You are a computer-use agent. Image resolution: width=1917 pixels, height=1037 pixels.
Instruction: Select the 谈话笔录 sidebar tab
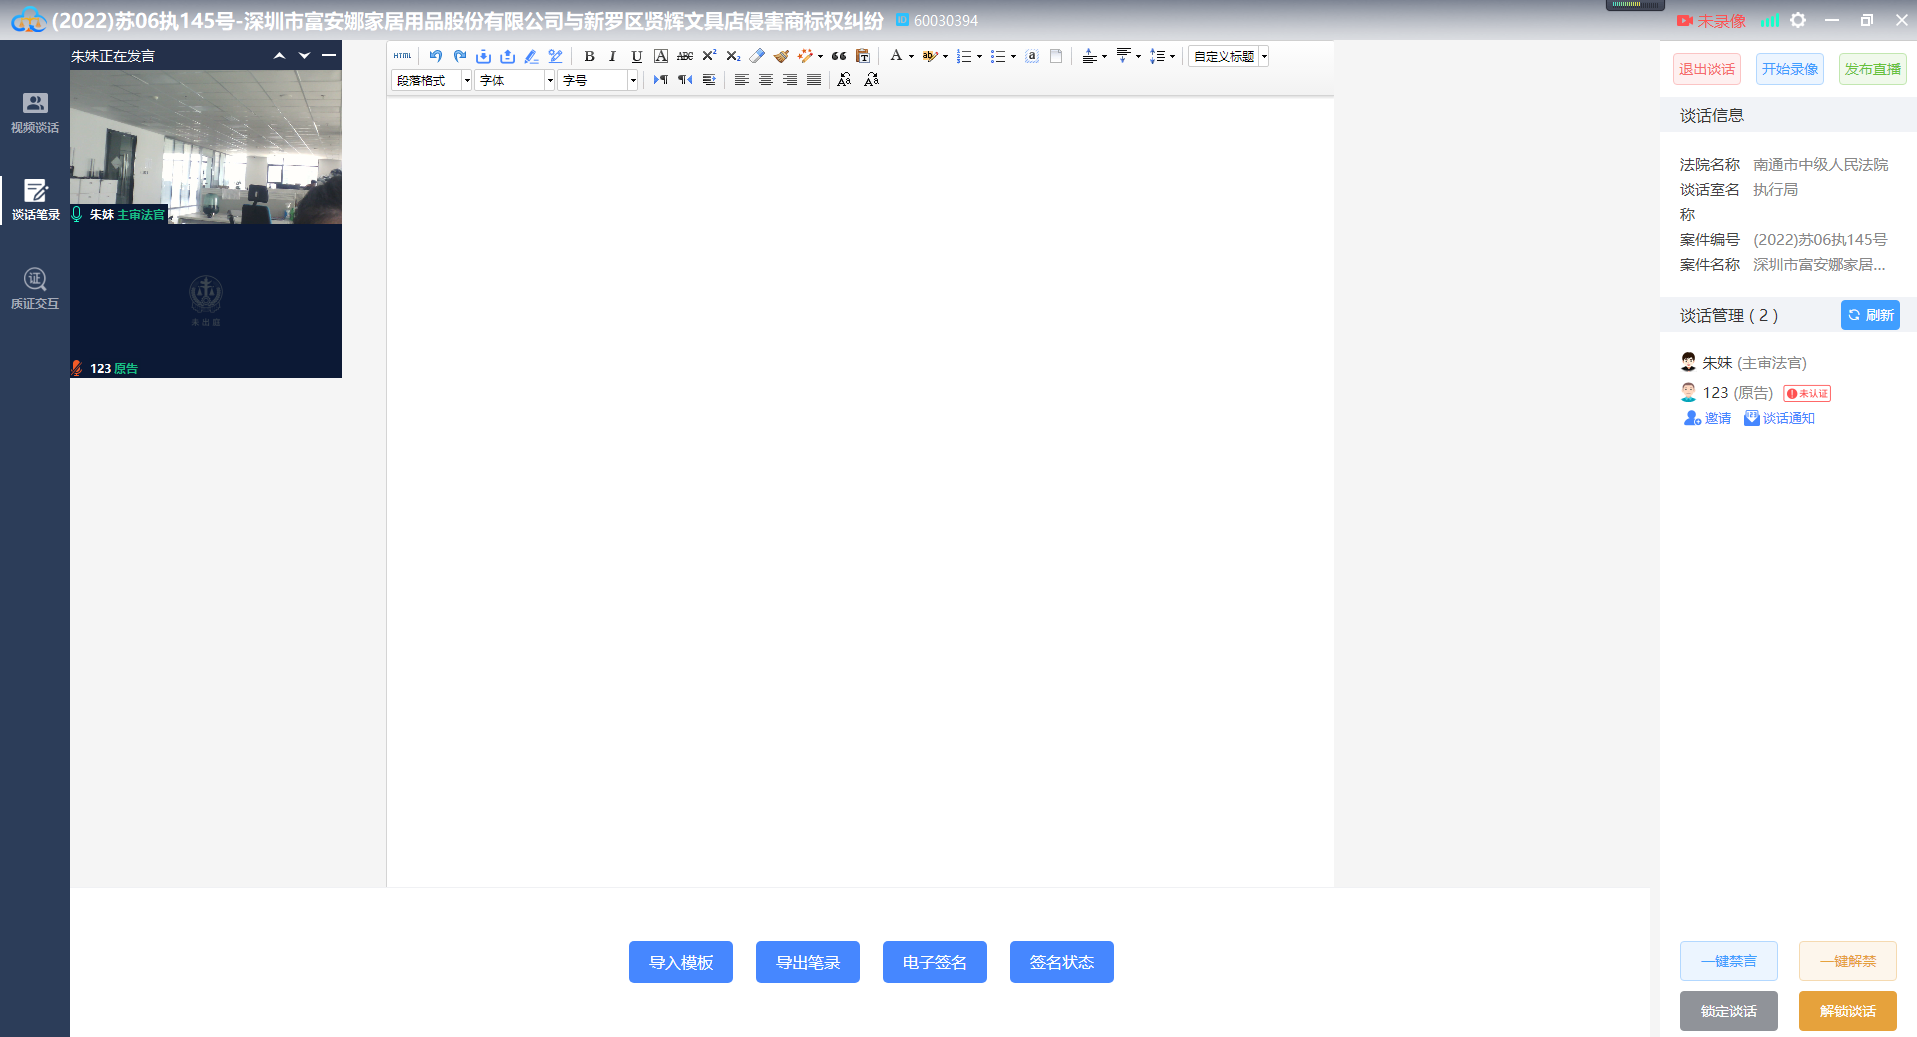(35, 199)
